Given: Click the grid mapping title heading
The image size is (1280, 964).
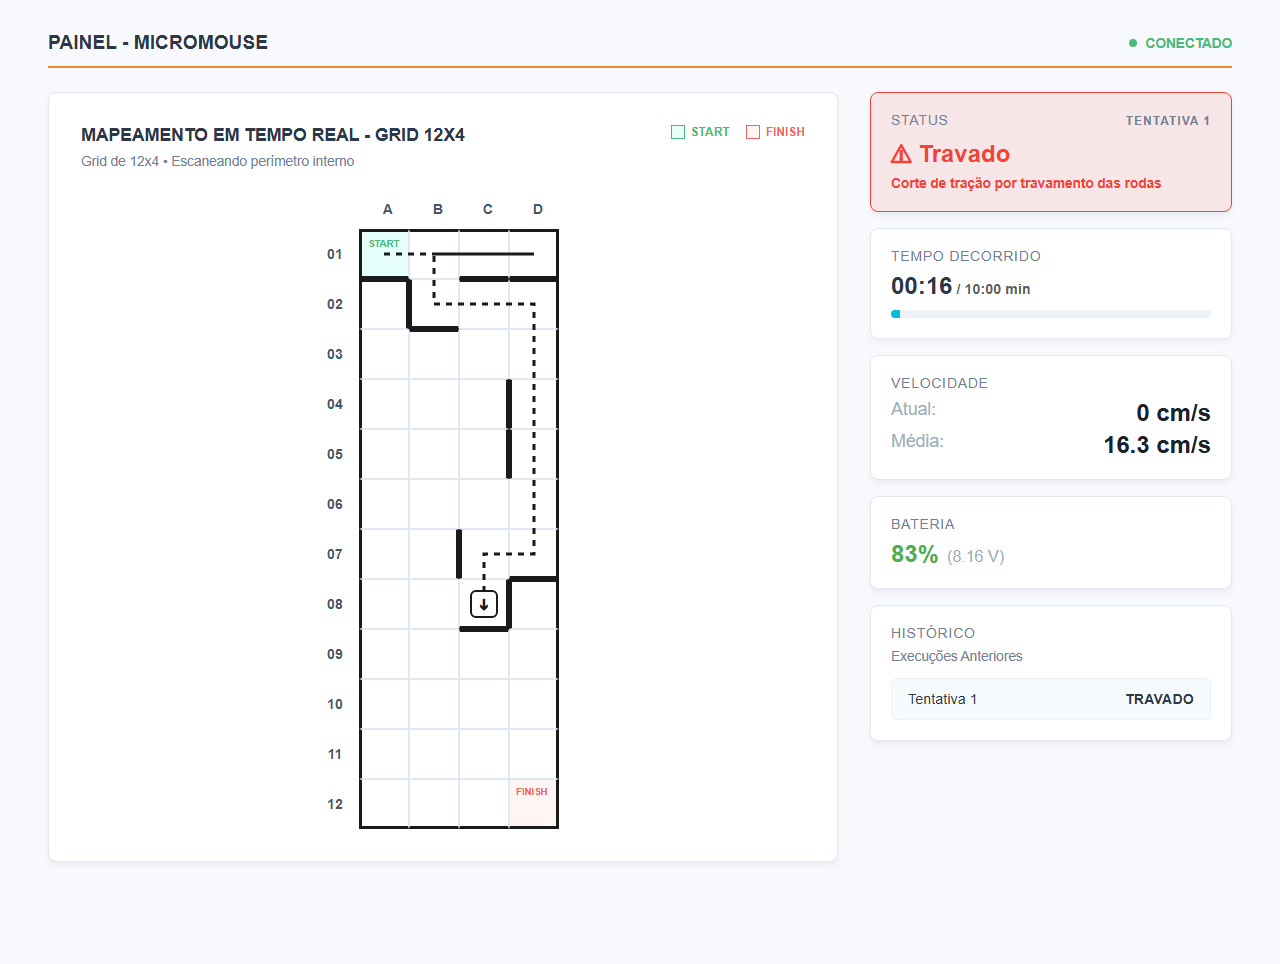Looking at the screenshot, I should tap(273, 135).
